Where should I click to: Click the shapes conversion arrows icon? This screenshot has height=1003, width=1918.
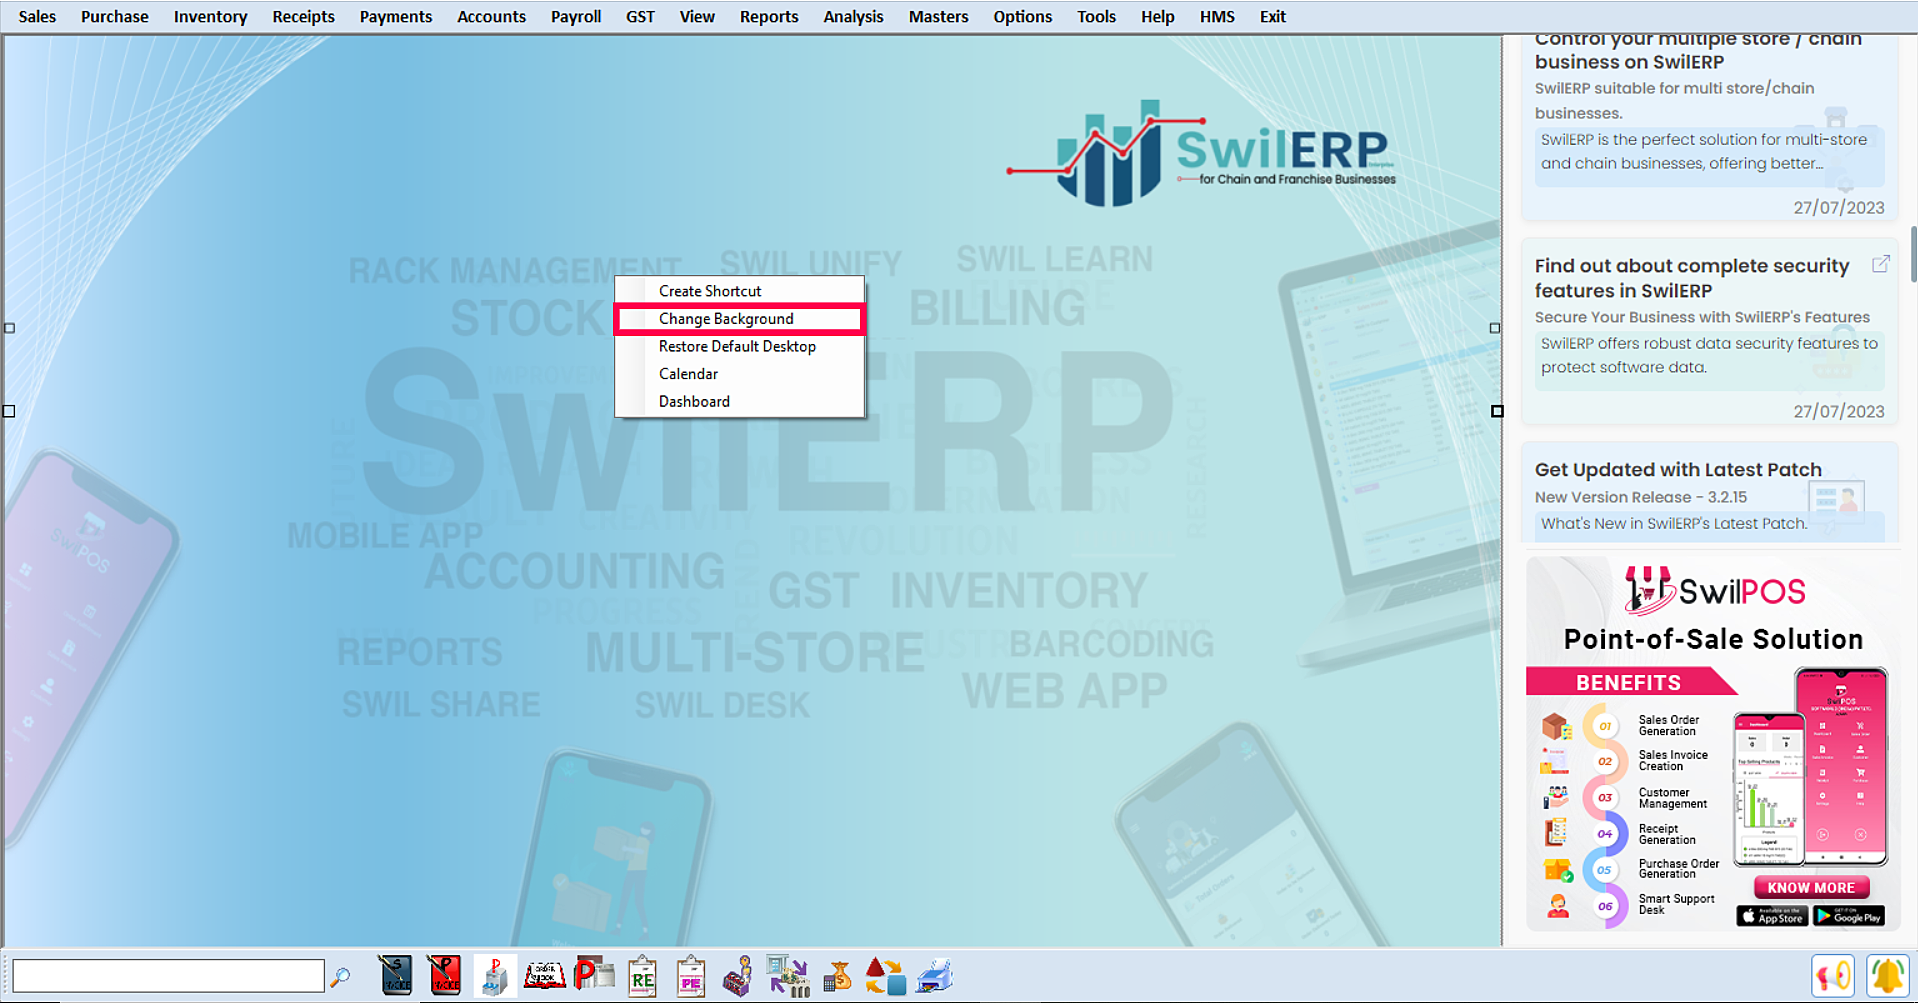pos(886,976)
